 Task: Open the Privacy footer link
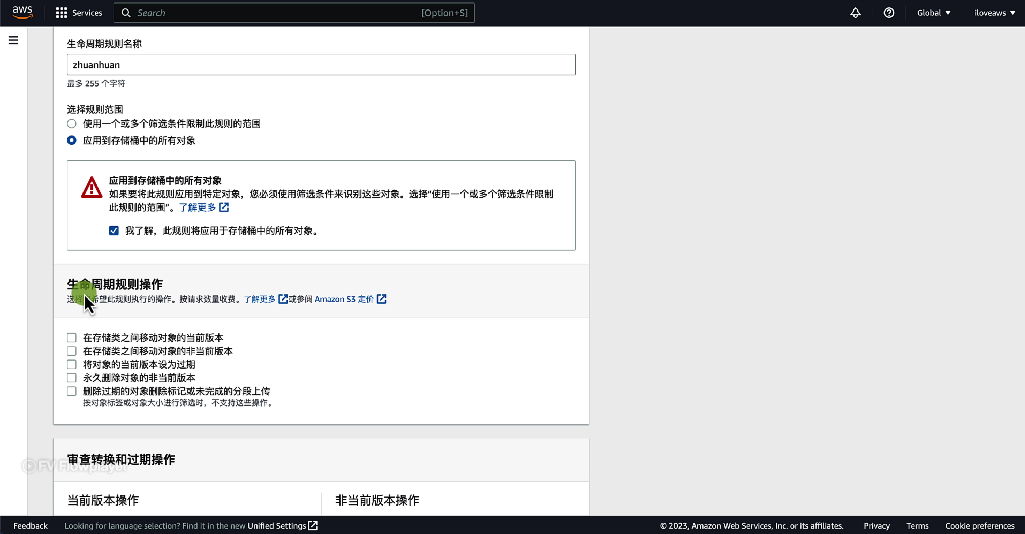tap(876, 526)
